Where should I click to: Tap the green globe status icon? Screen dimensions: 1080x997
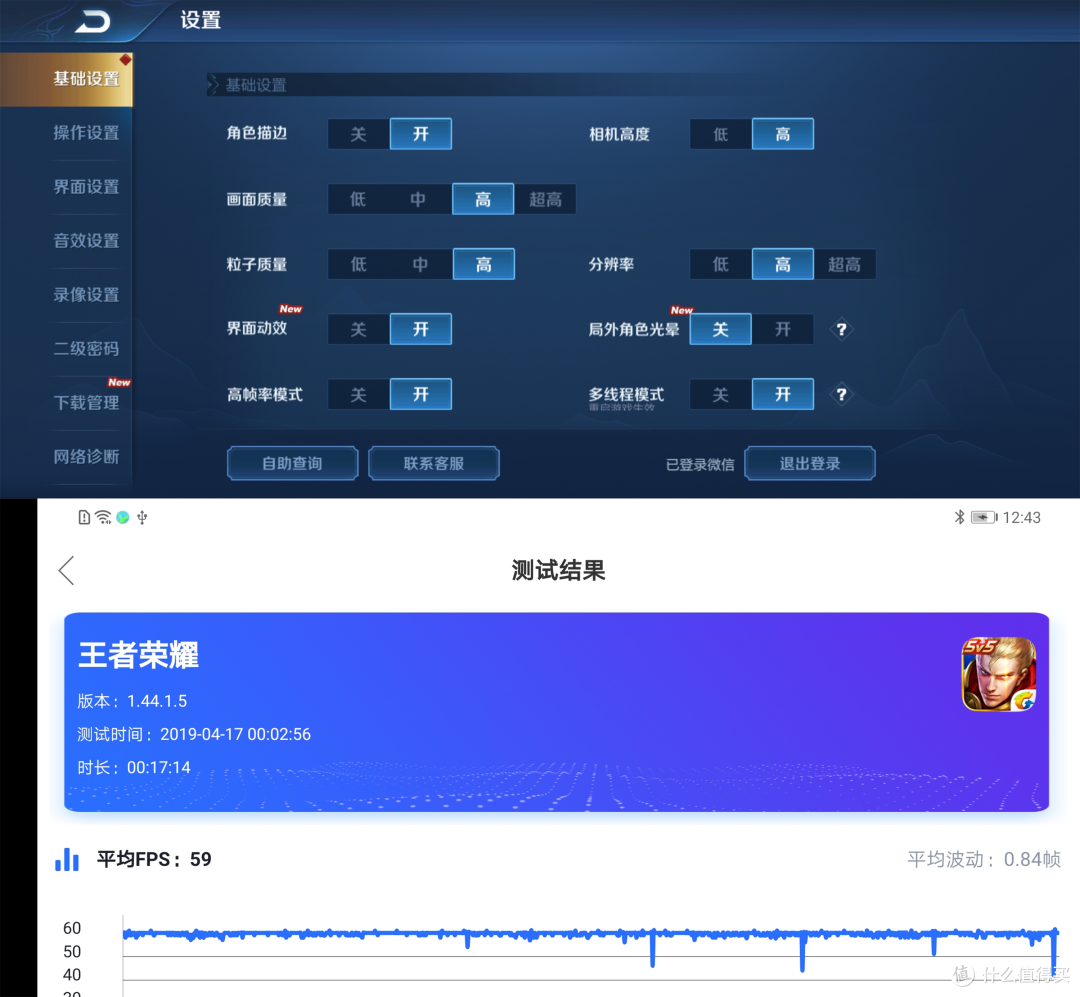[123, 517]
